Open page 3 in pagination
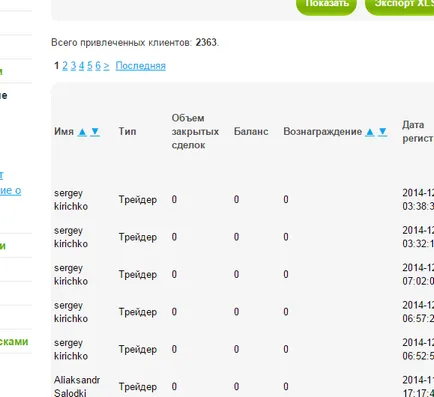Viewport: 434px width, 397px height. 73,66
